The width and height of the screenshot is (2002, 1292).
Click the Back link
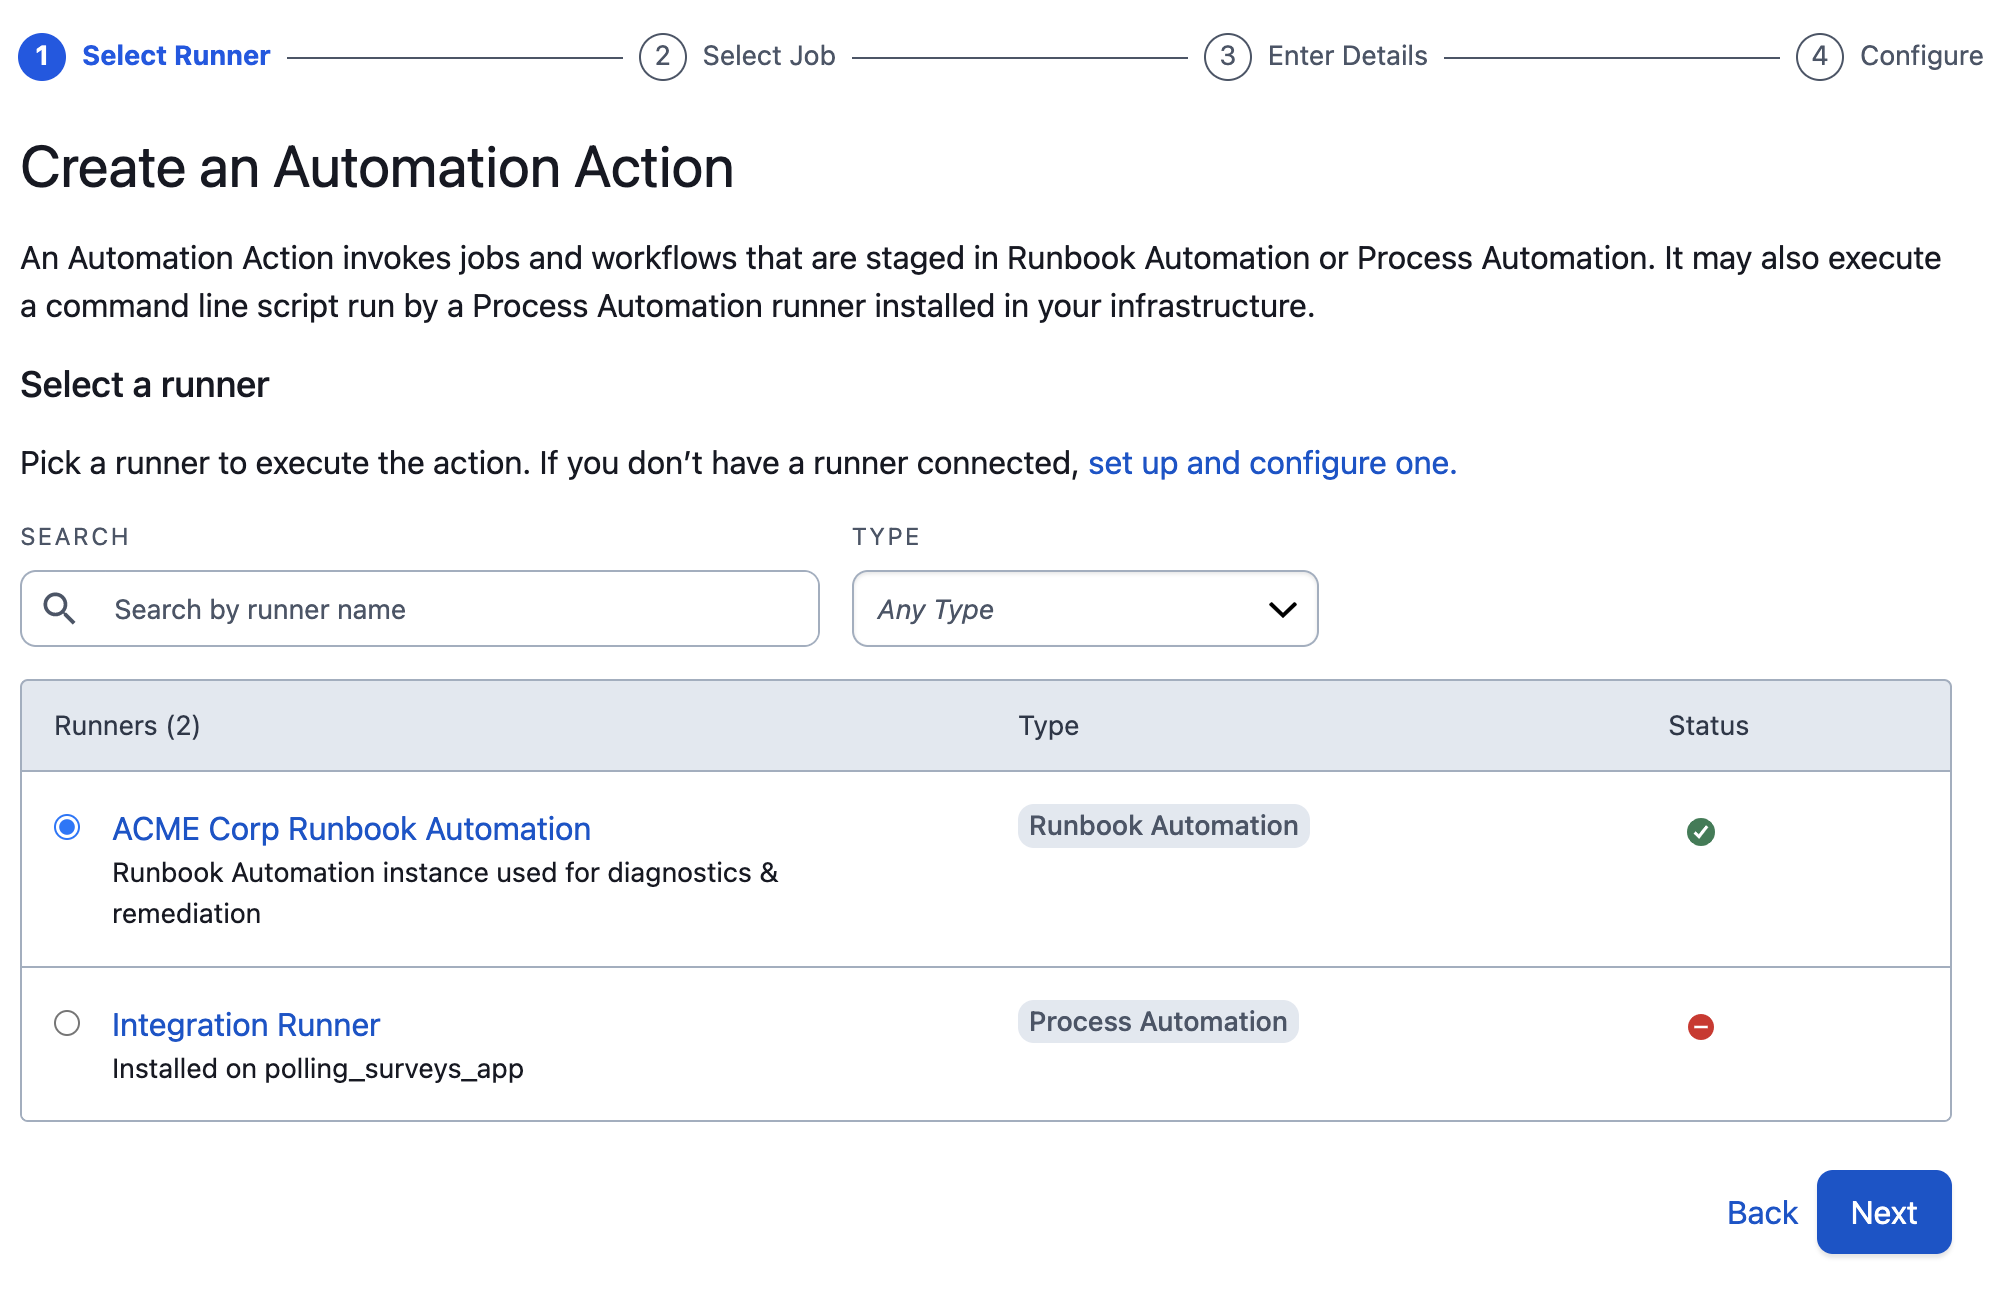click(x=1762, y=1212)
